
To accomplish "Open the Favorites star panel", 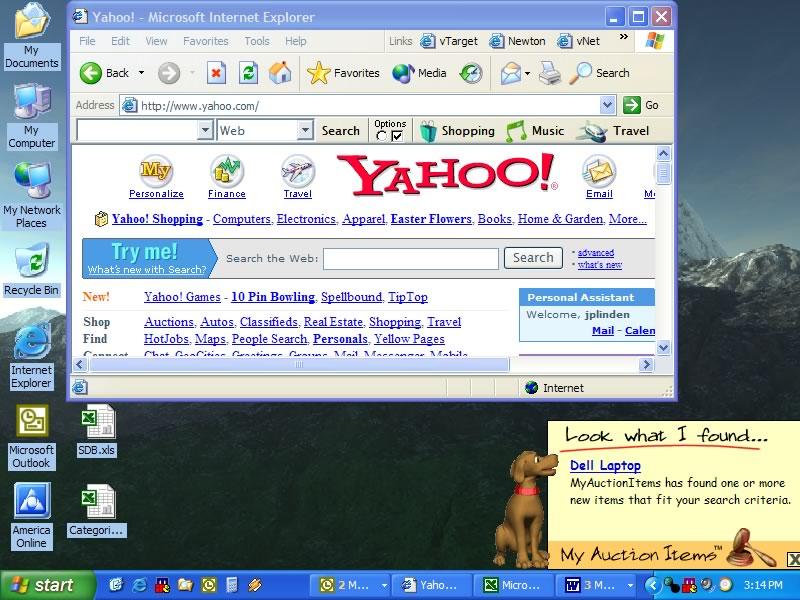I will [x=343, y=73].
